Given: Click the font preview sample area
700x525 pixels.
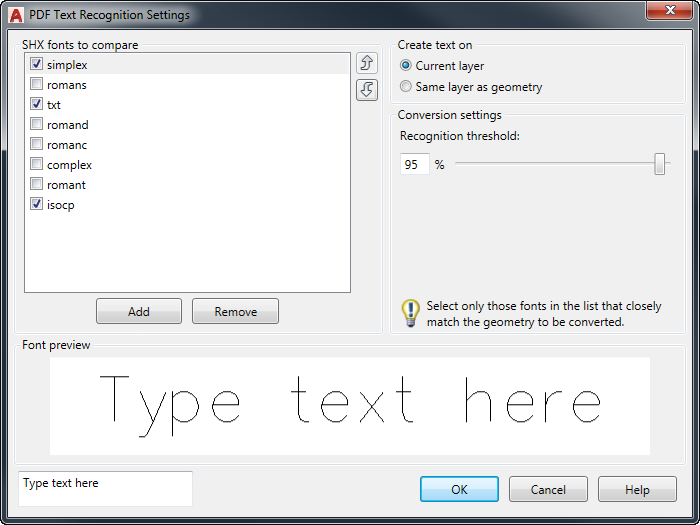Looking at the screenshot, I should [350, 406].
